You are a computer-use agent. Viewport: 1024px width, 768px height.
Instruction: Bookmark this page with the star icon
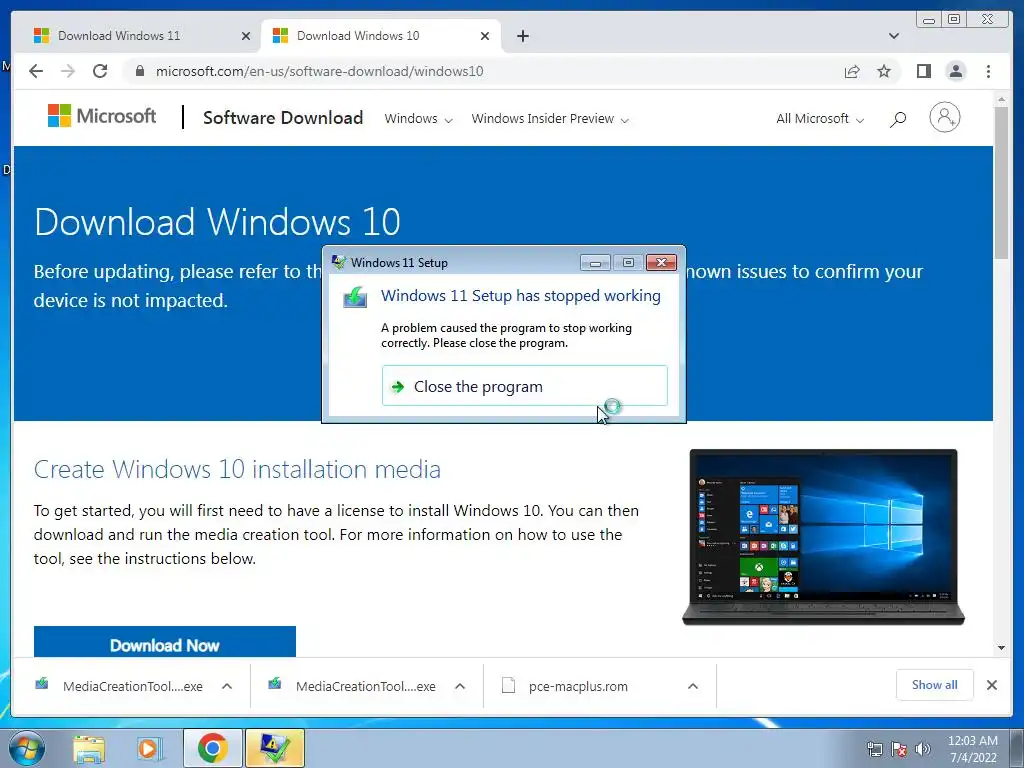[x=884, y=71]
